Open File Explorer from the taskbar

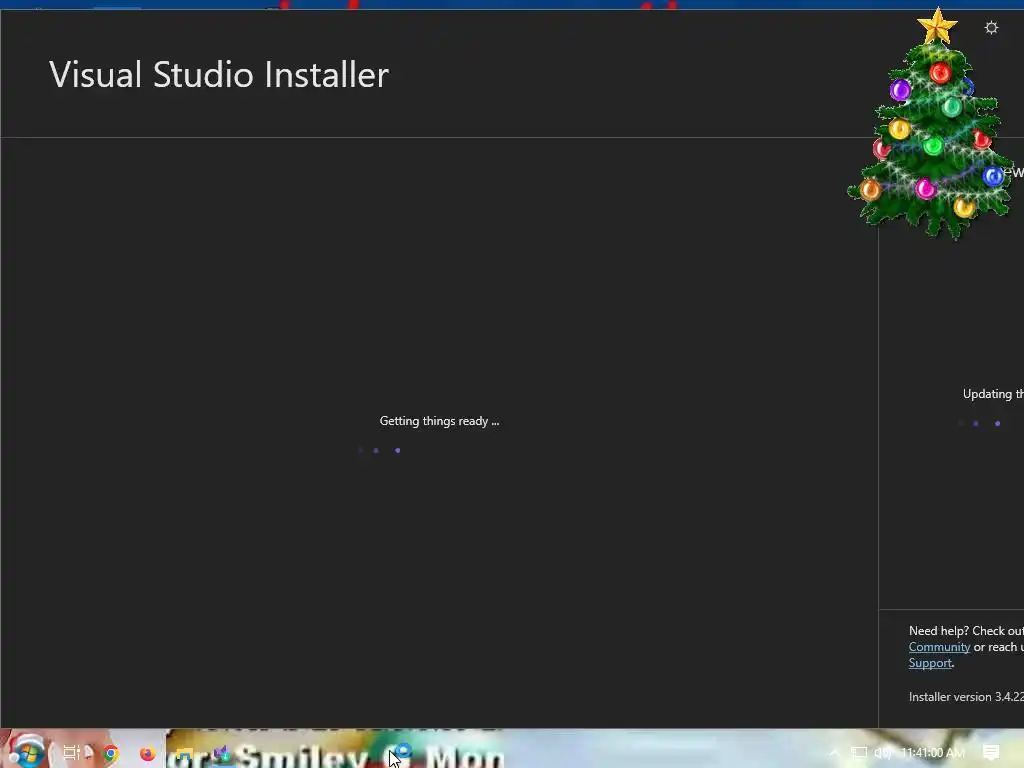click(185, 754)
